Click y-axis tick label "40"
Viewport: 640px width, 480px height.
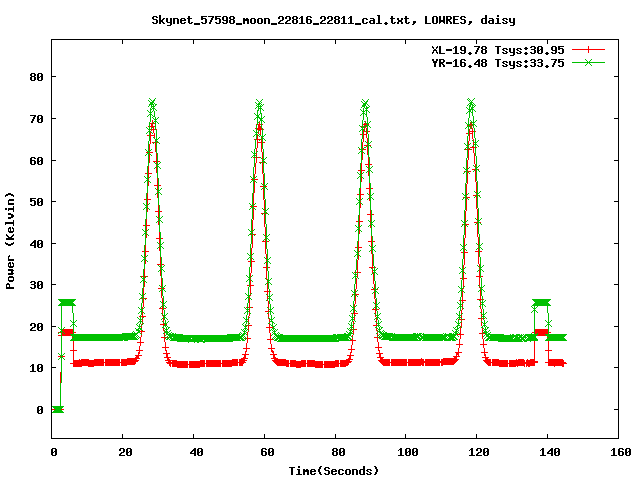tap(36, 244)
